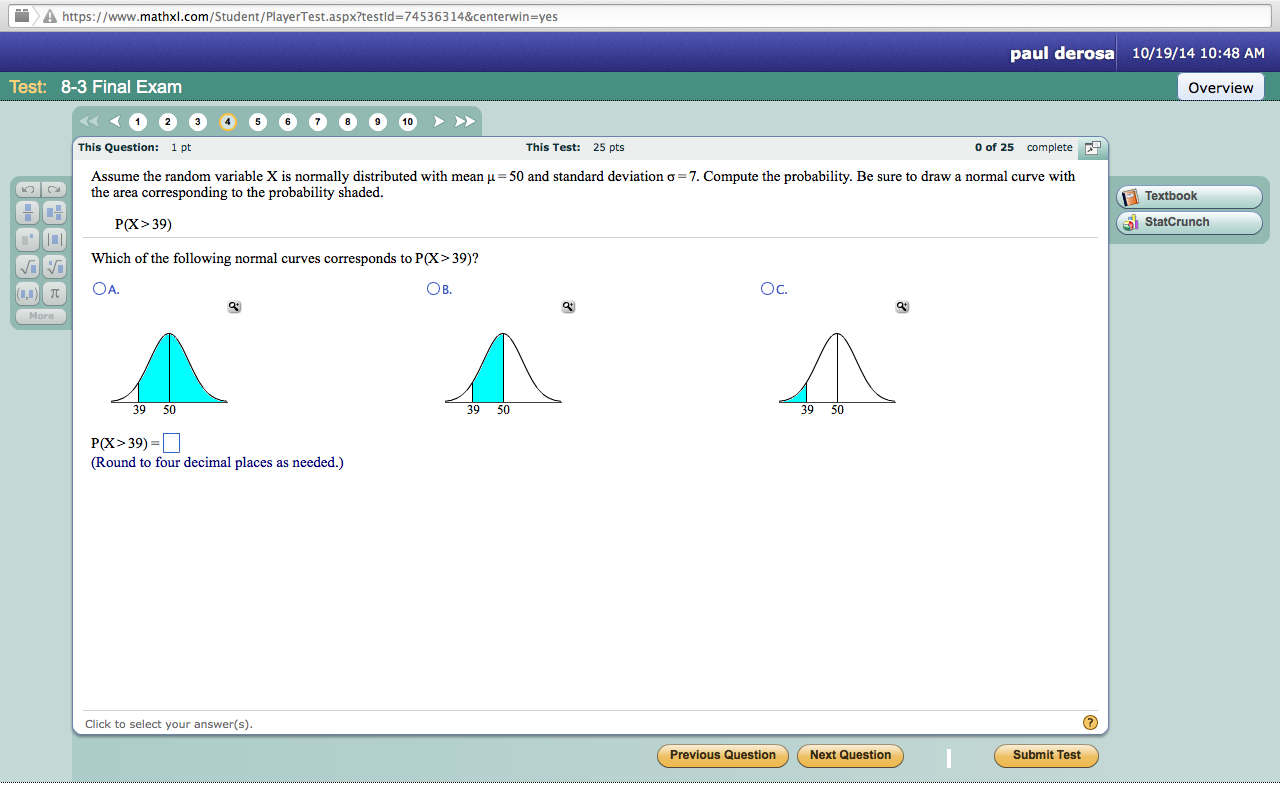
Task: Select the fraction template icon
Action: (27, 212)
